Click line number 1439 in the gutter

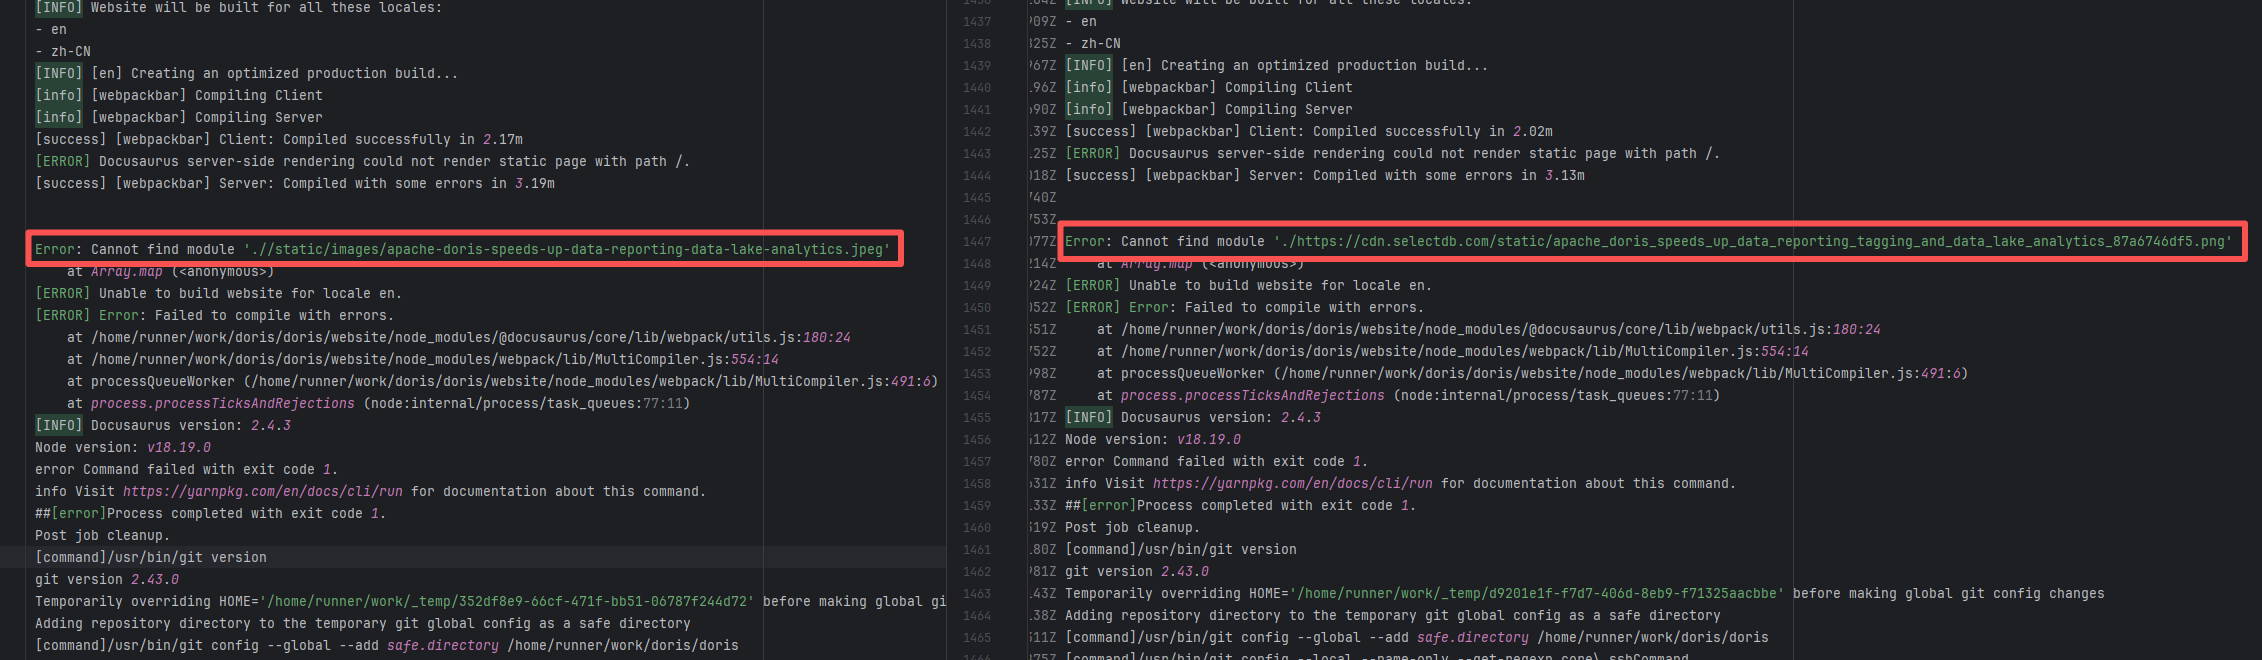976,65
